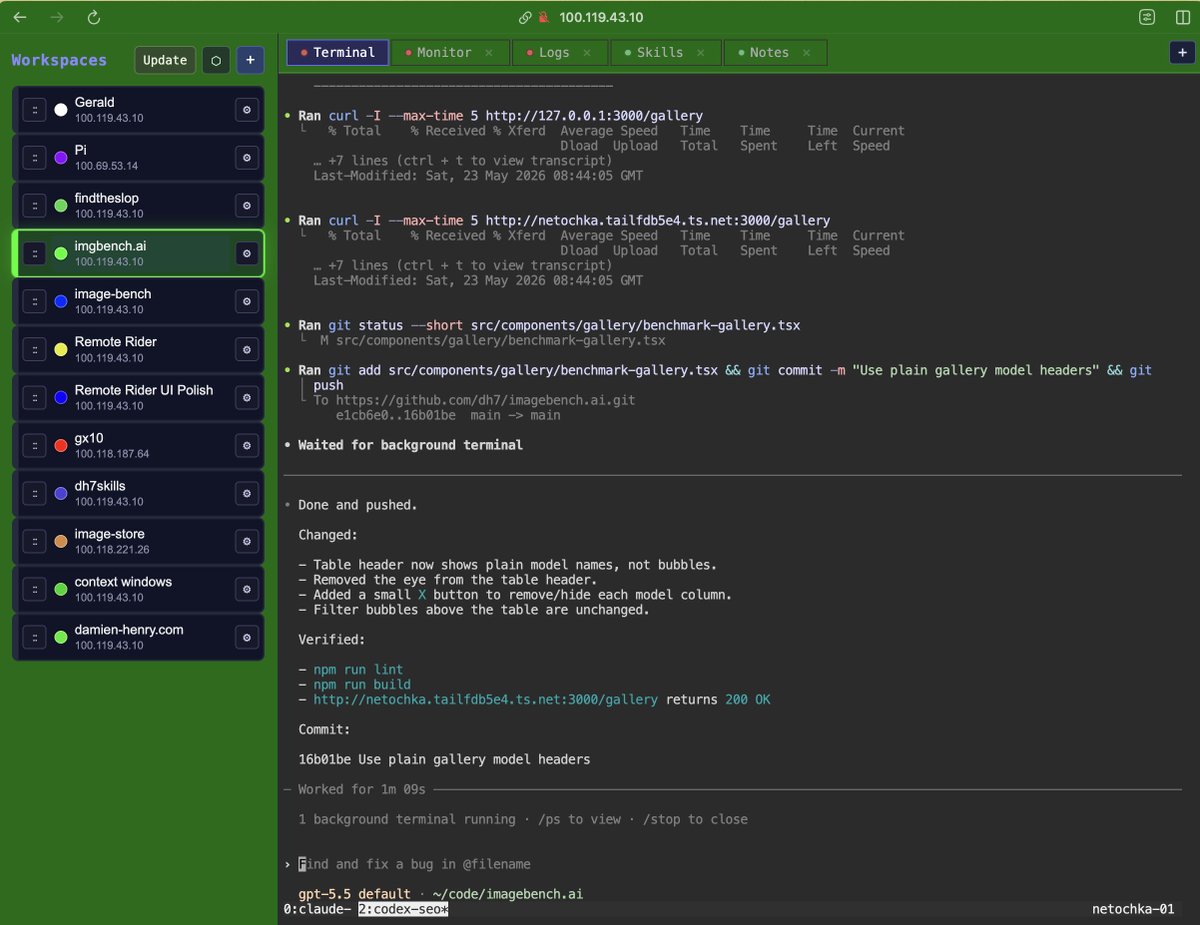This screenshot has height=925, width=1200.
Task: Grab the drag handle of Gerald workspace
Action: point(34,110)
